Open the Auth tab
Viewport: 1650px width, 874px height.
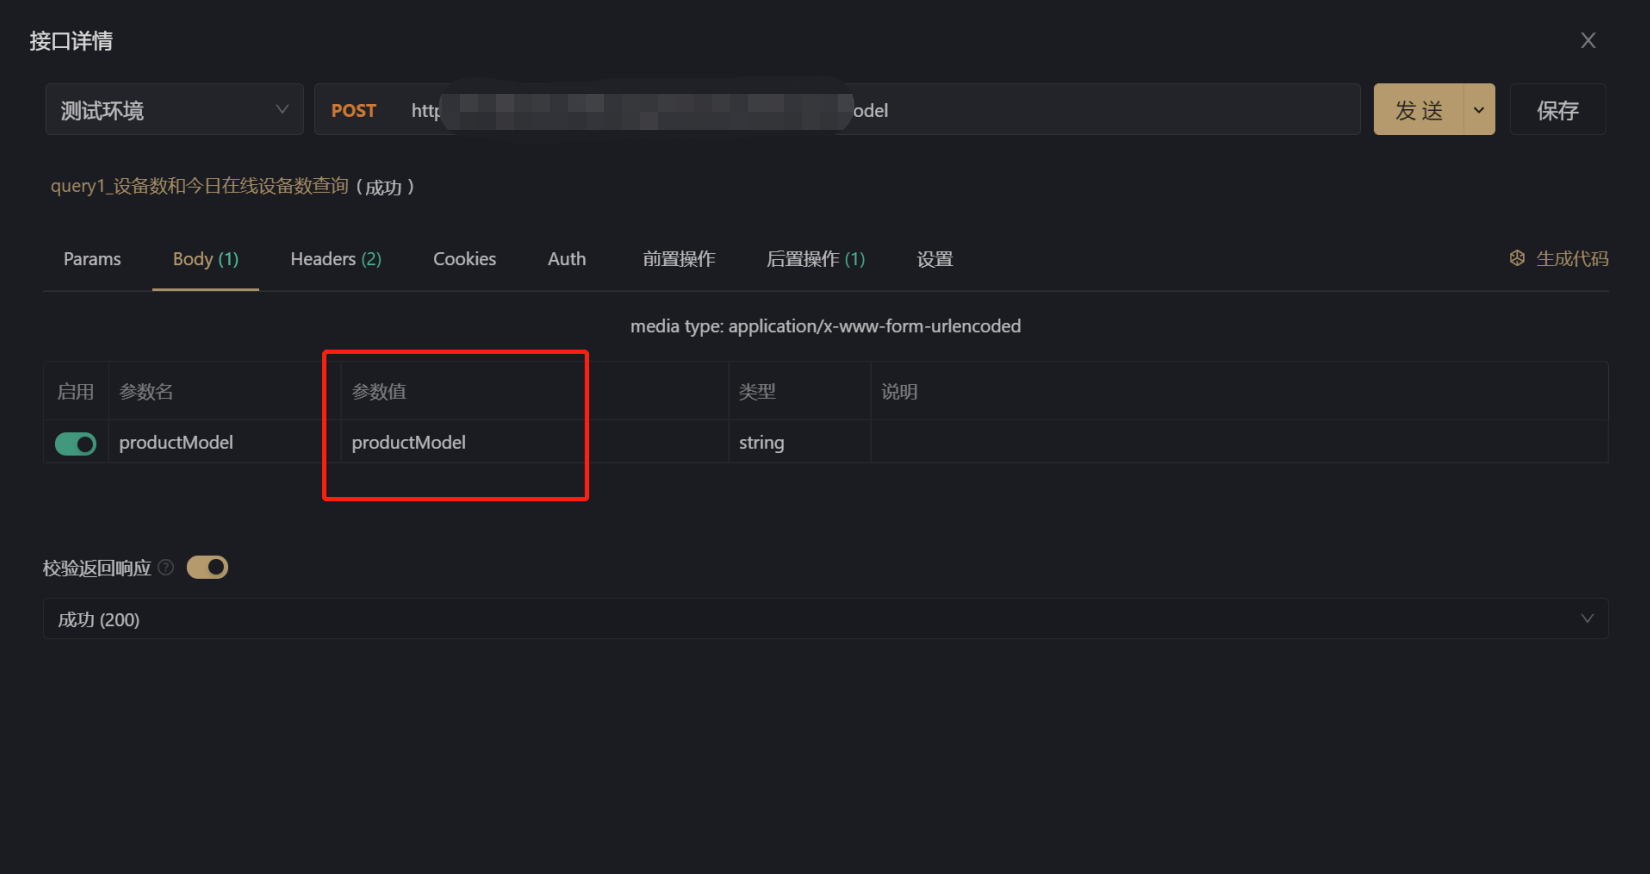567,259
